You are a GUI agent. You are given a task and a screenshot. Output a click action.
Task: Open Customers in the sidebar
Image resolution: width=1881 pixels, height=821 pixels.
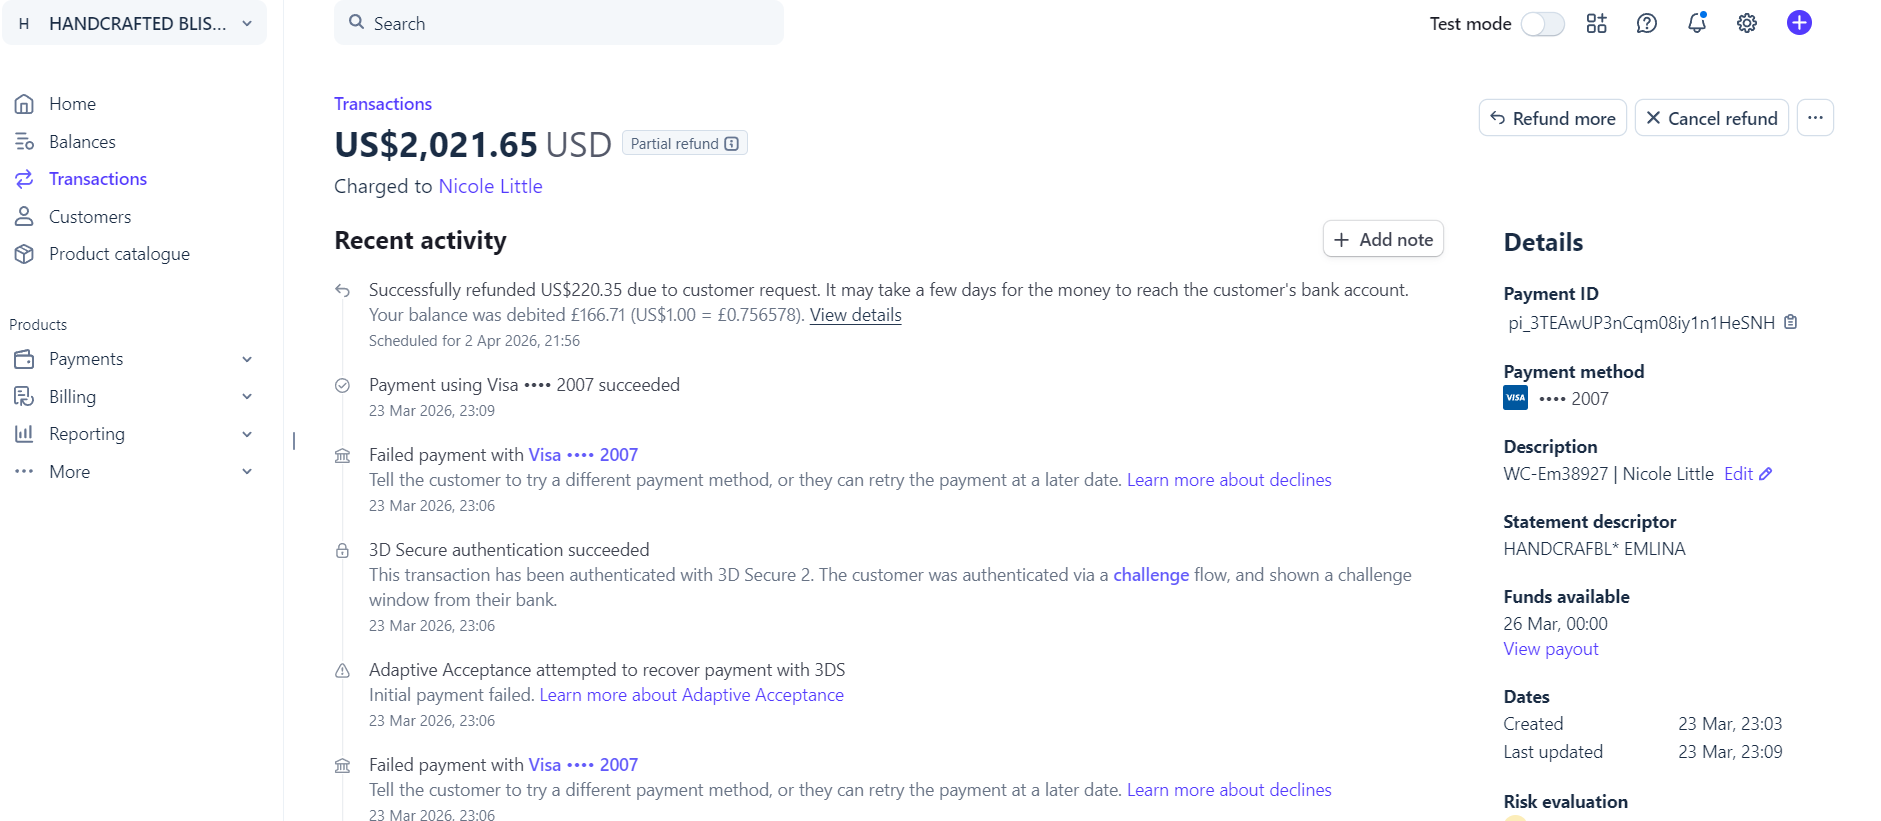click(x=90, y=217)
